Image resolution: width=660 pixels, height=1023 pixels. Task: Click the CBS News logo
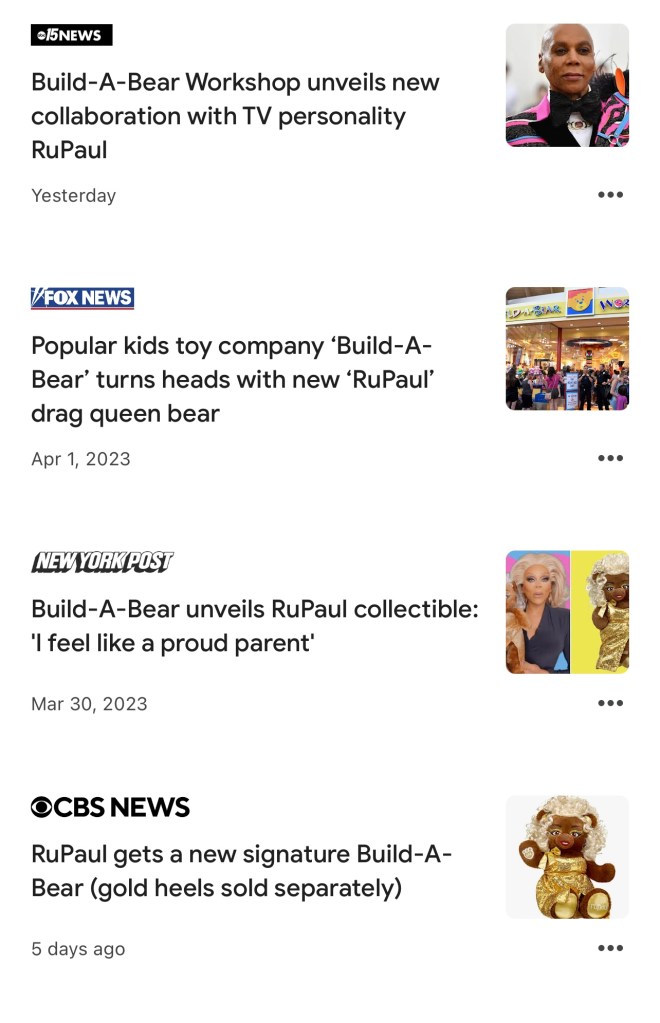click(x=110, y=807)
